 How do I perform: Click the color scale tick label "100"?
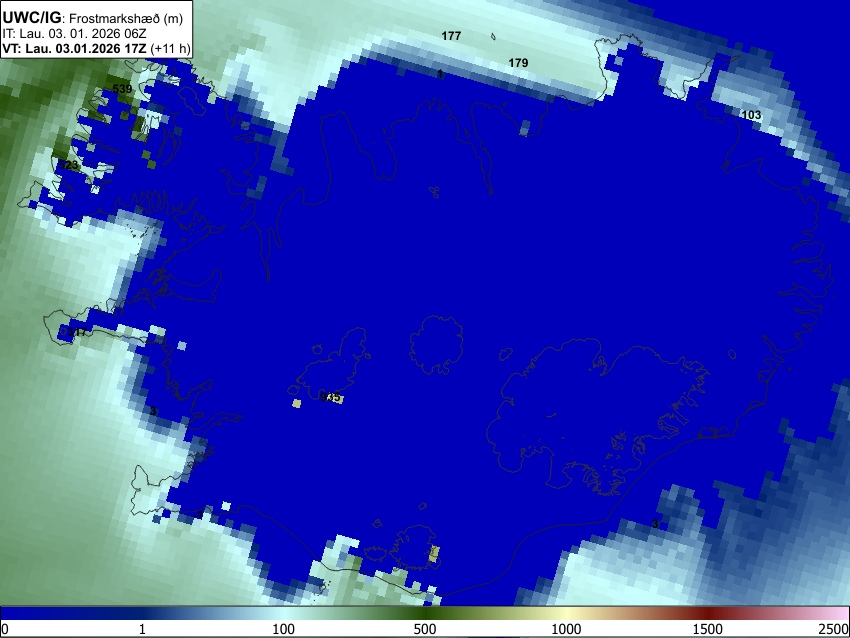point(284,629)
